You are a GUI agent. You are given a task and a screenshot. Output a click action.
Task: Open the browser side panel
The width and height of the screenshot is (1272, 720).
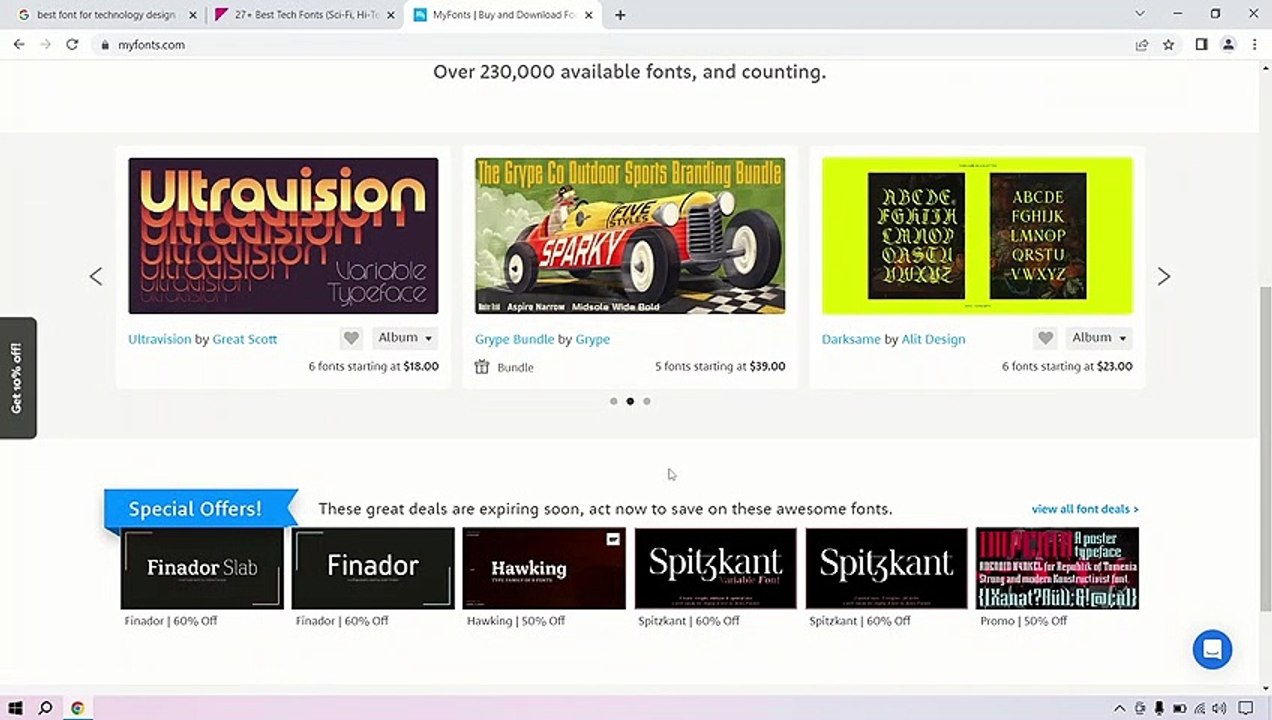[x=1201, y=45]
